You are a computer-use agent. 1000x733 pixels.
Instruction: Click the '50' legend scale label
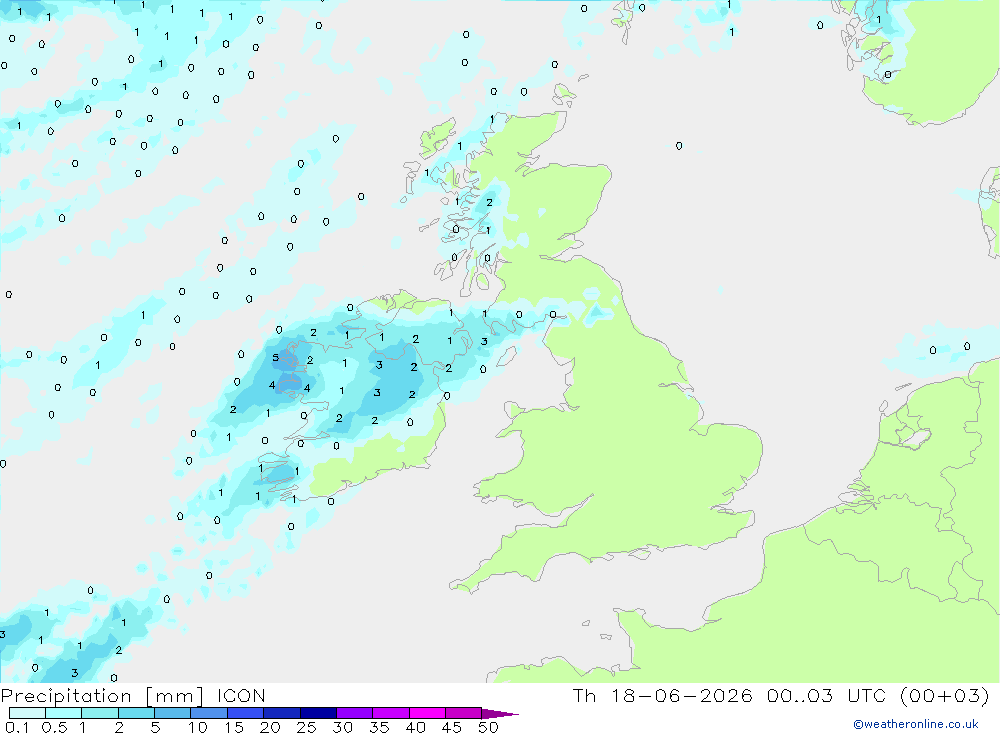(x=489, y=727)
